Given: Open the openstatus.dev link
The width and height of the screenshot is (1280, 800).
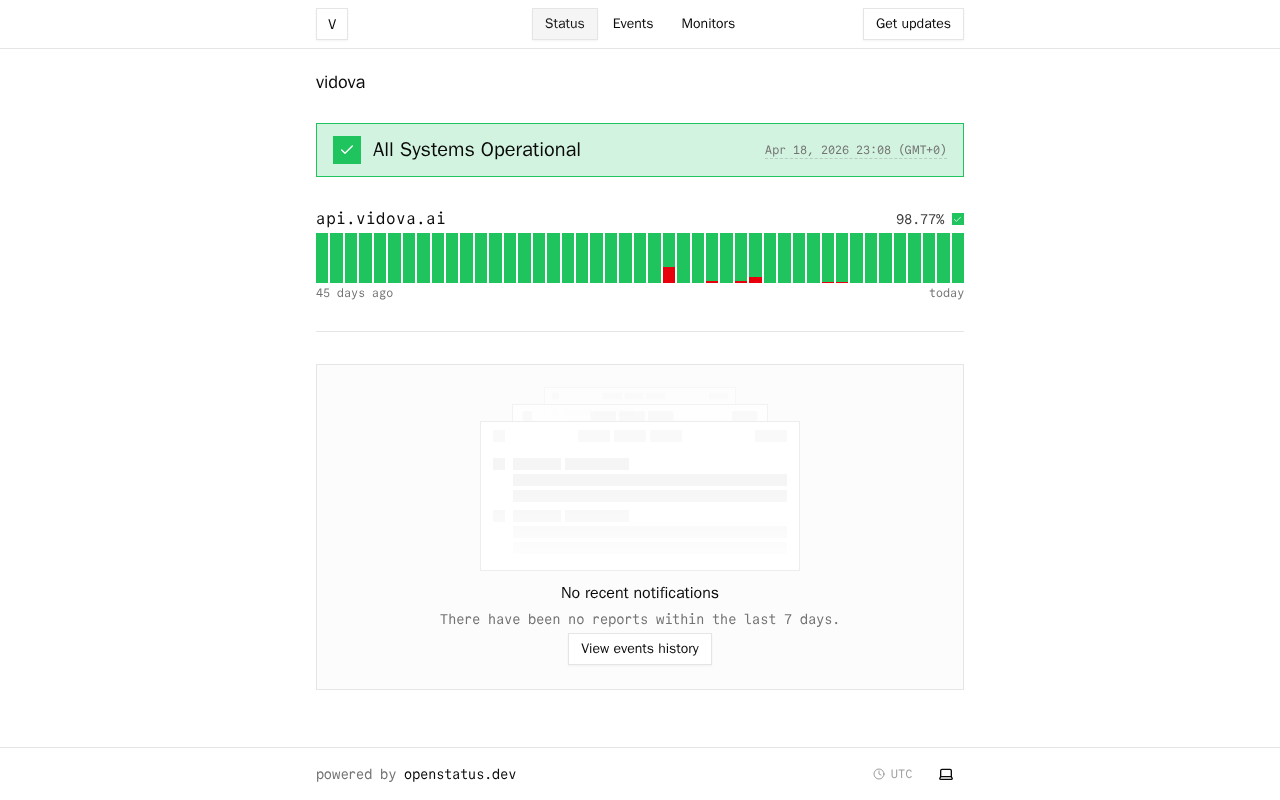Looking at the screenshot, I should point(460,774).
